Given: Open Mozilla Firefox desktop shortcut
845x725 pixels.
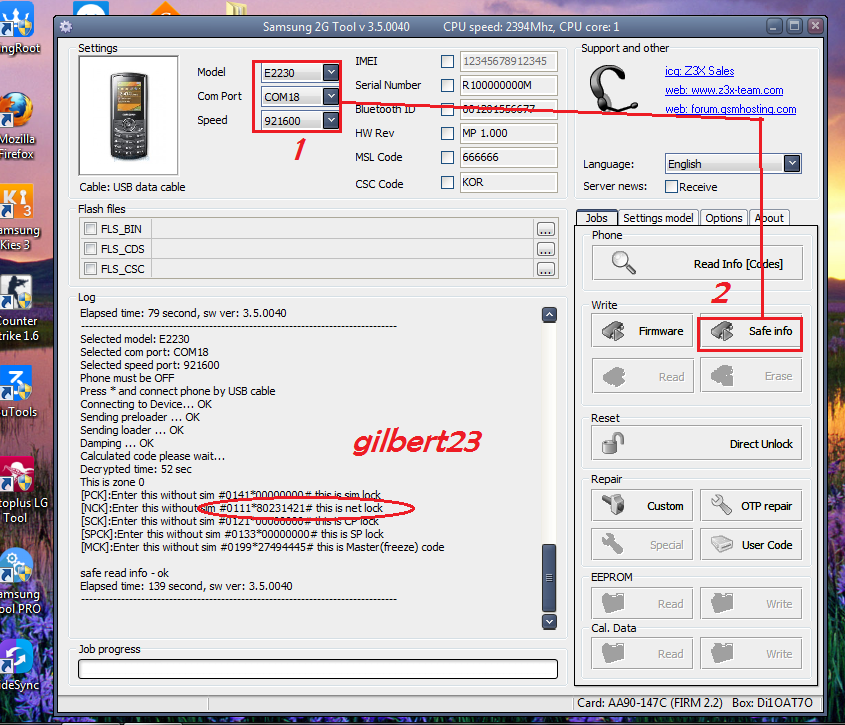Looking at the screenshot, I should (16, 127).
